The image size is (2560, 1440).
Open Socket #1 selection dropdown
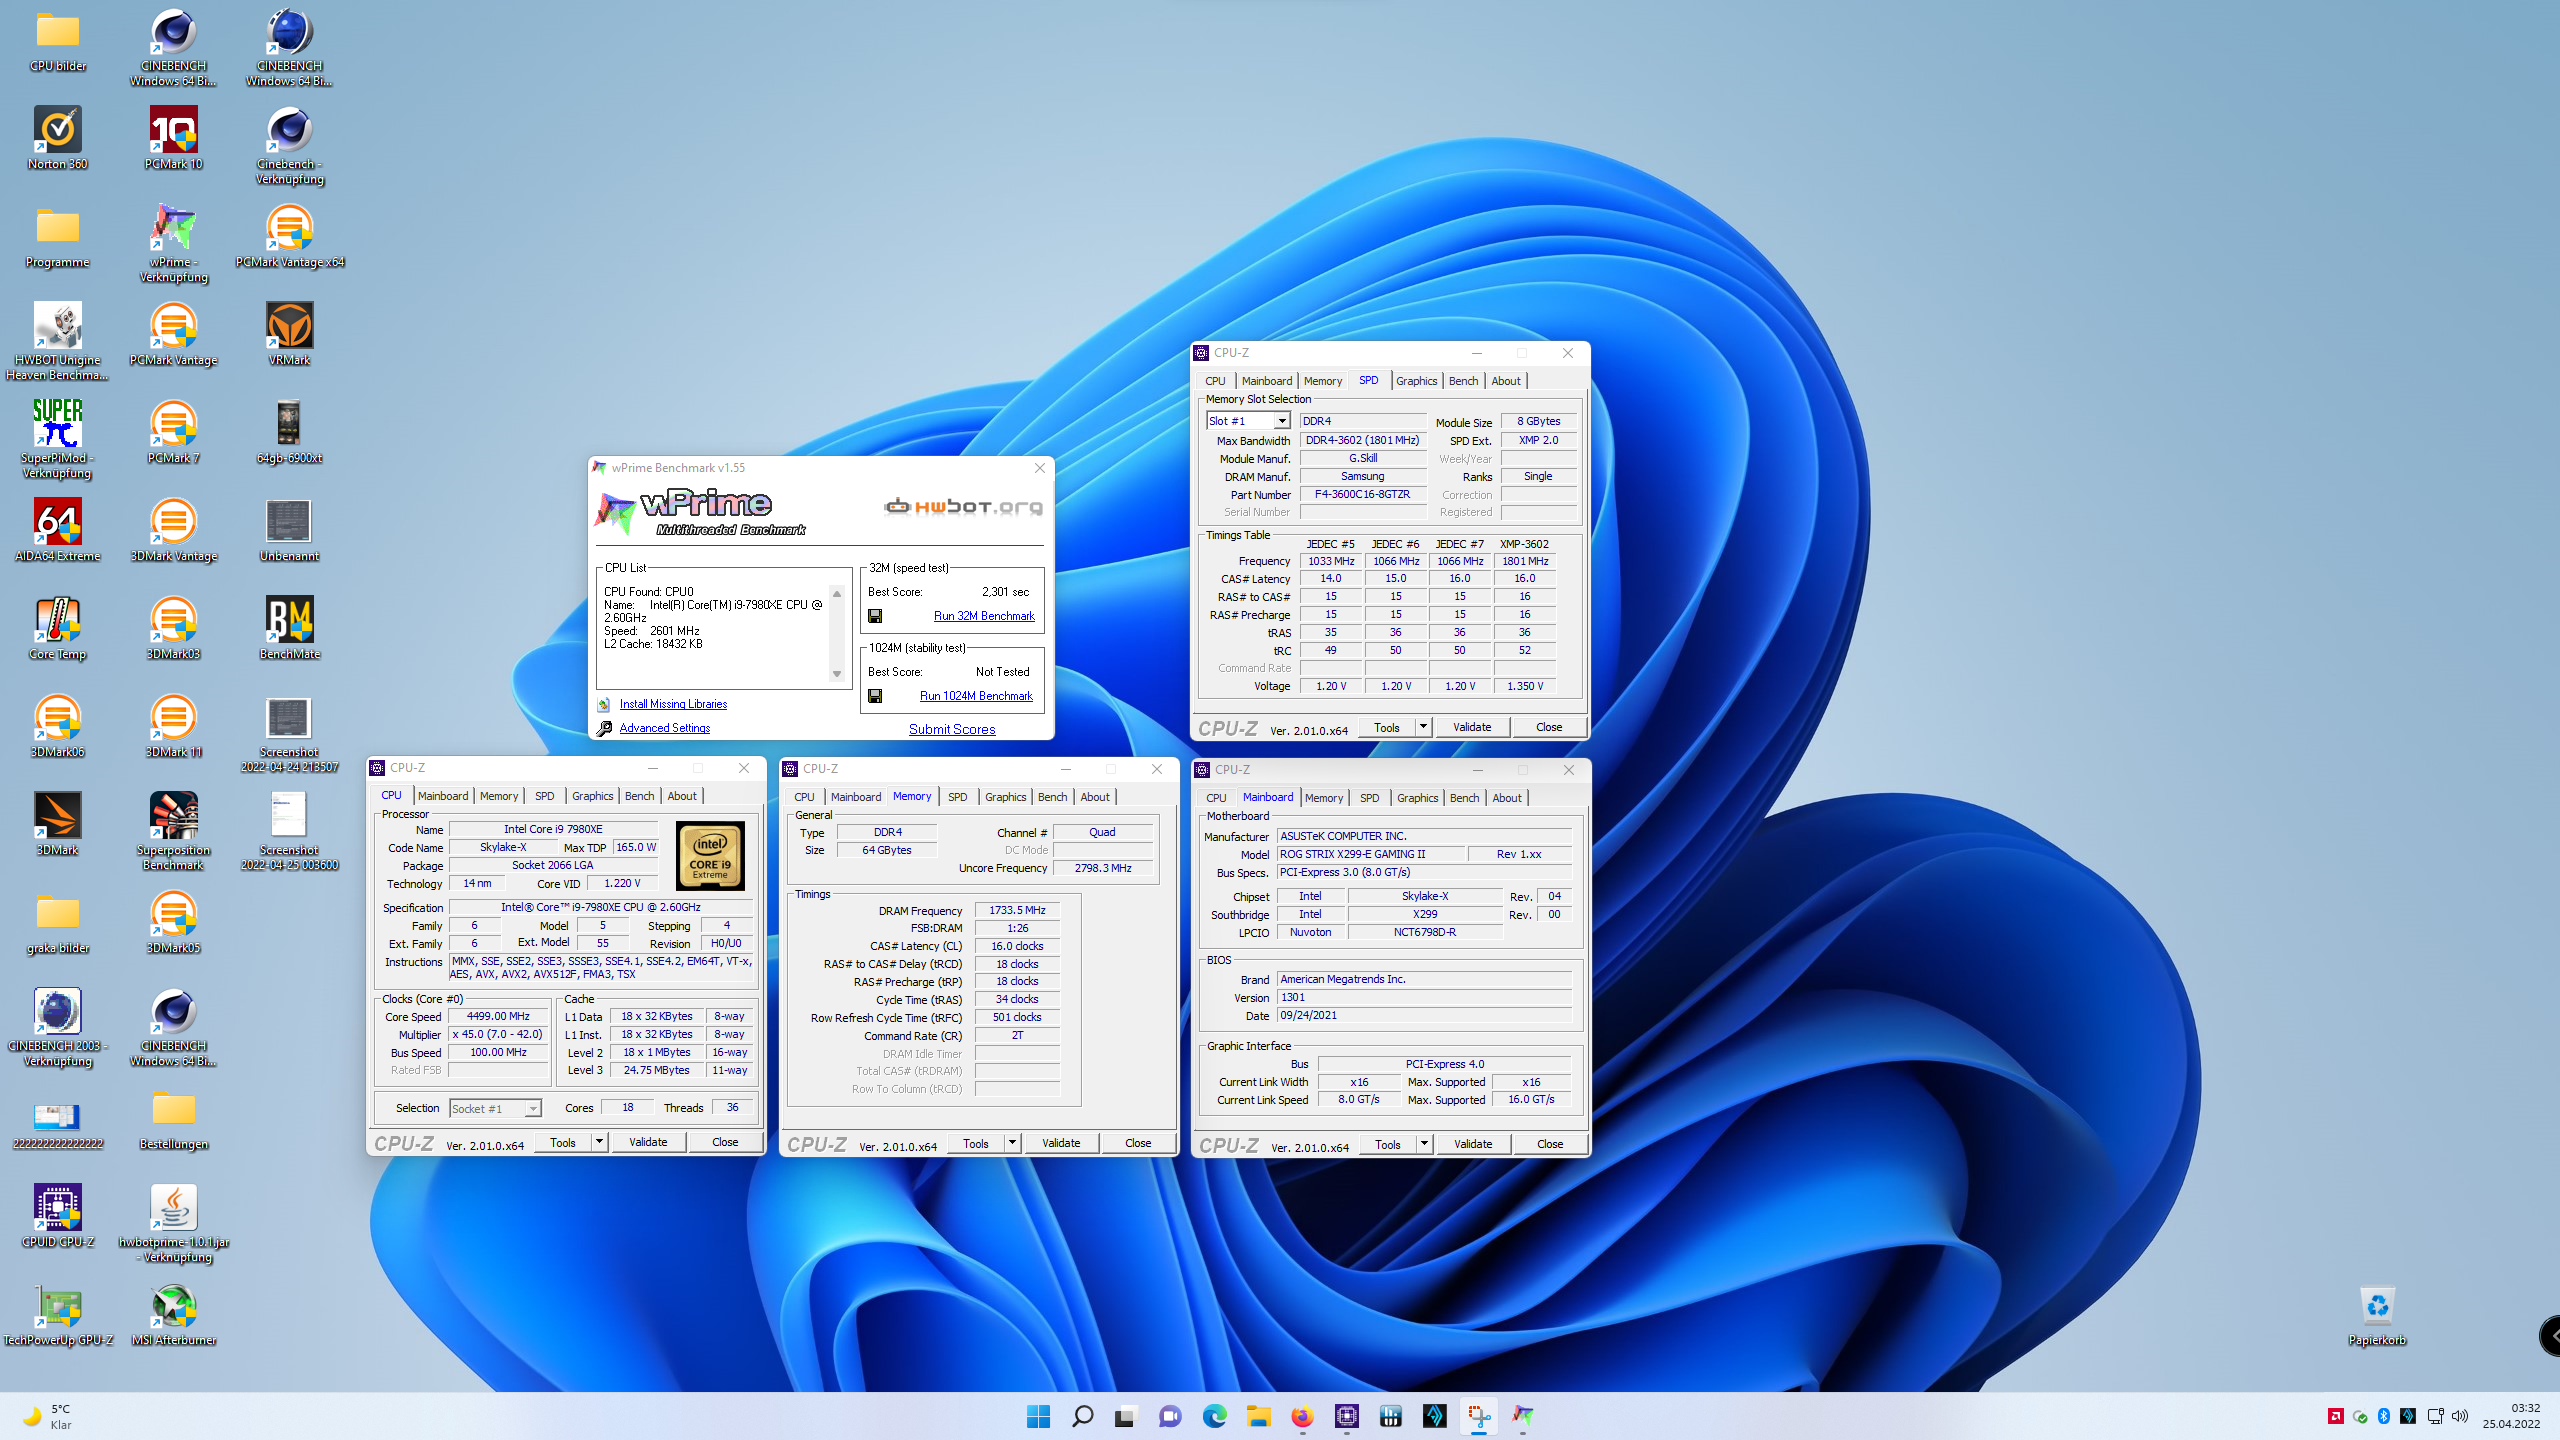pos(495,1108)
